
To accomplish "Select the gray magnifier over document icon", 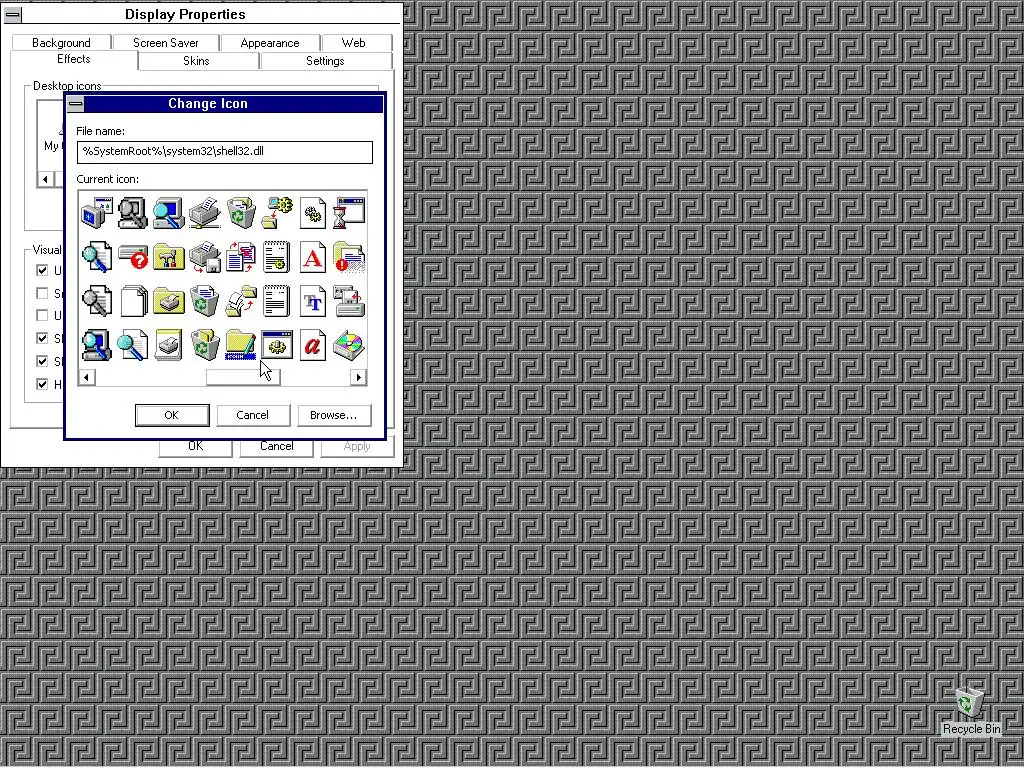I will [97, 301].
